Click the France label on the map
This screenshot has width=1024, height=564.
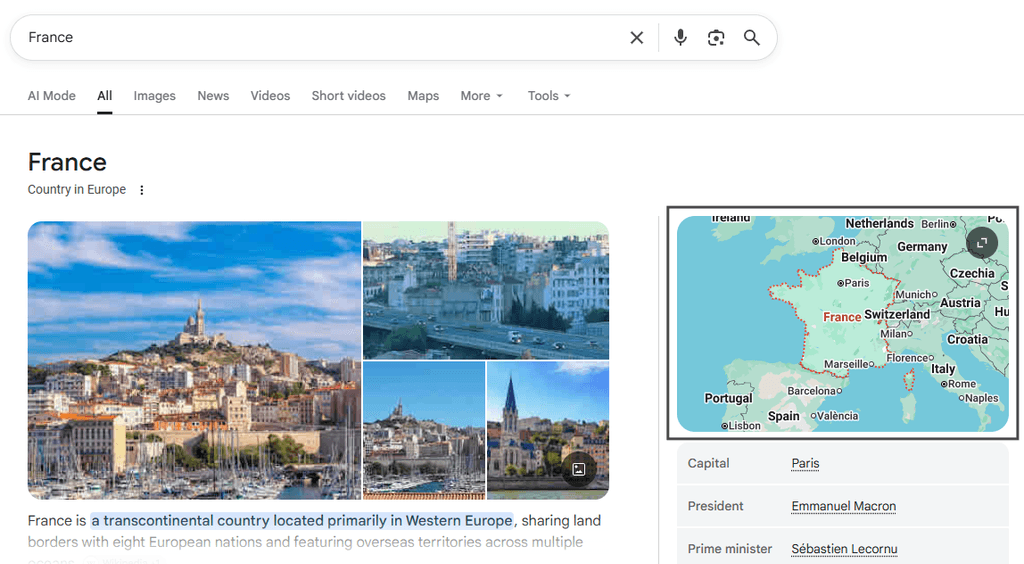tap(842, 317)
